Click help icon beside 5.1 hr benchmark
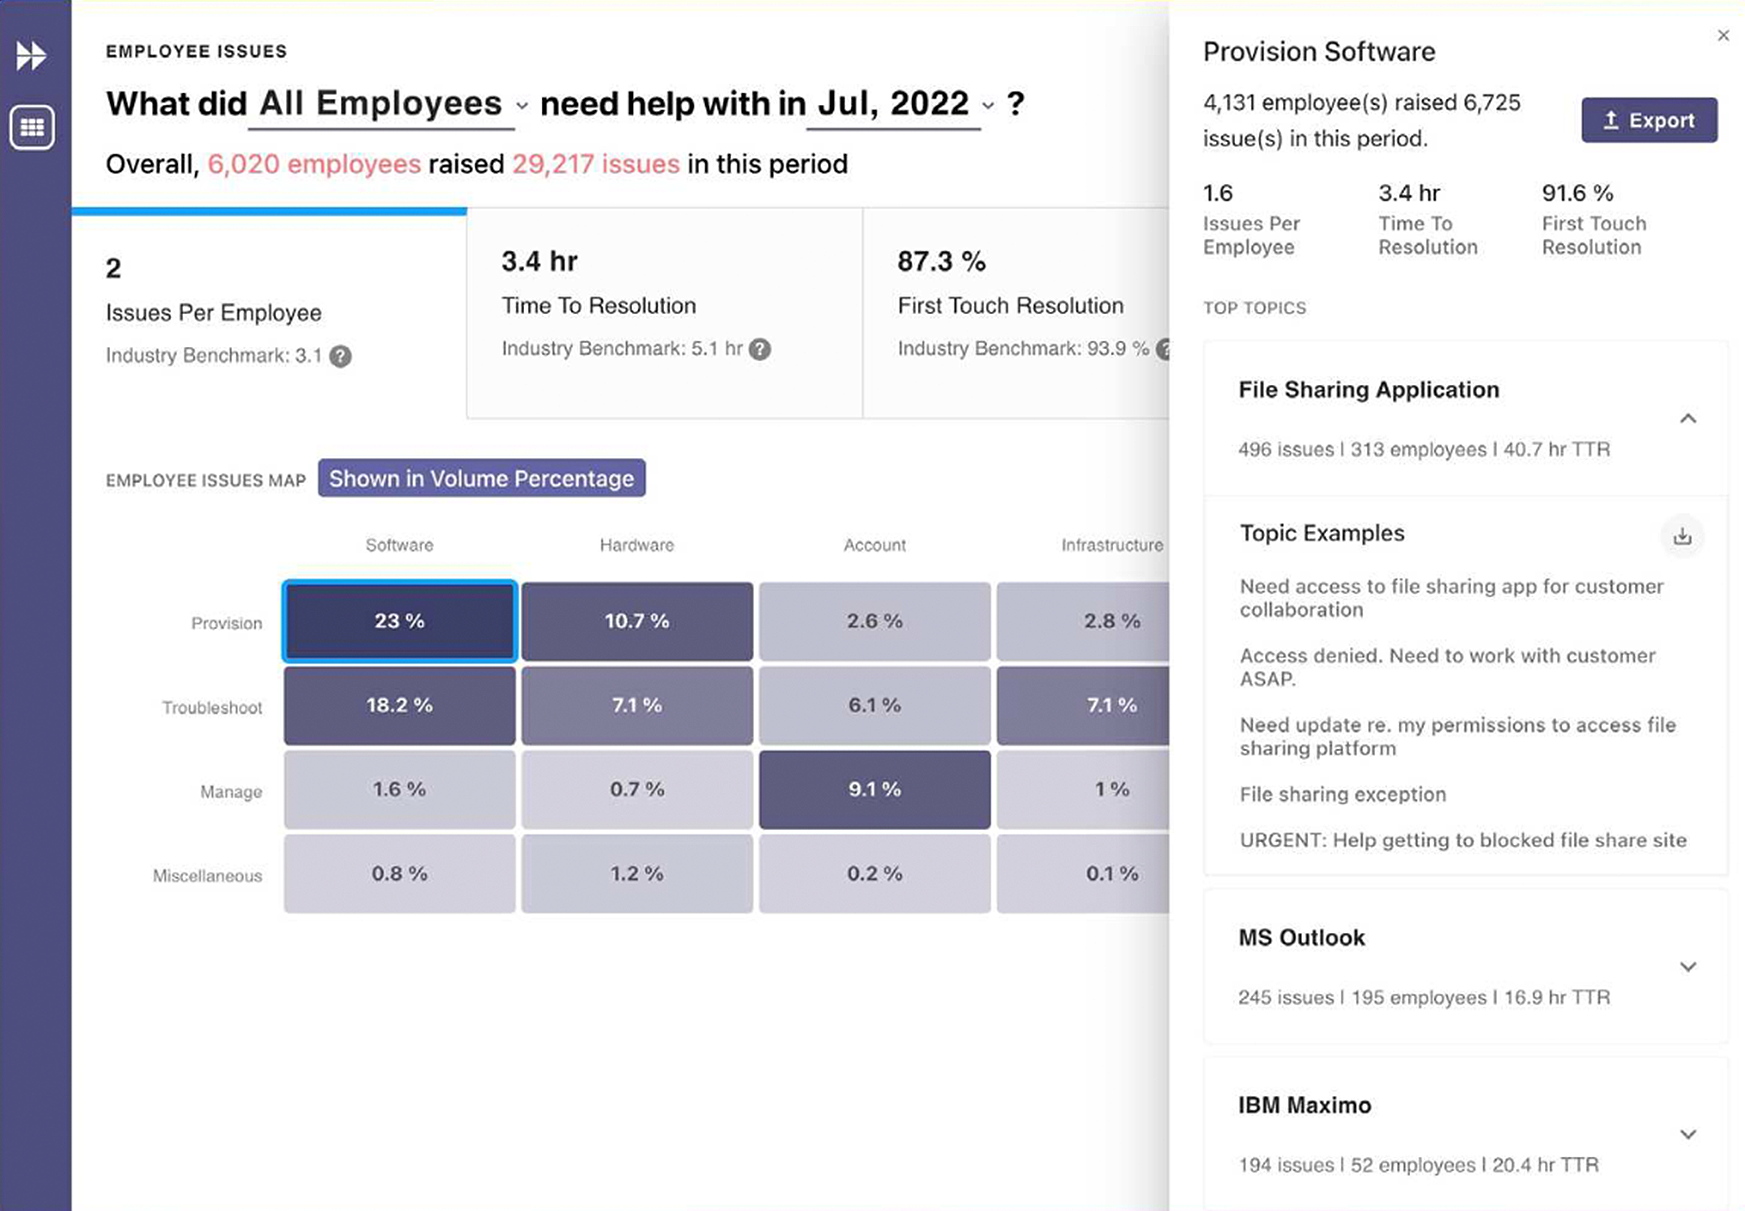The height and width of the screenshot is (1211, 1745). 760,349
